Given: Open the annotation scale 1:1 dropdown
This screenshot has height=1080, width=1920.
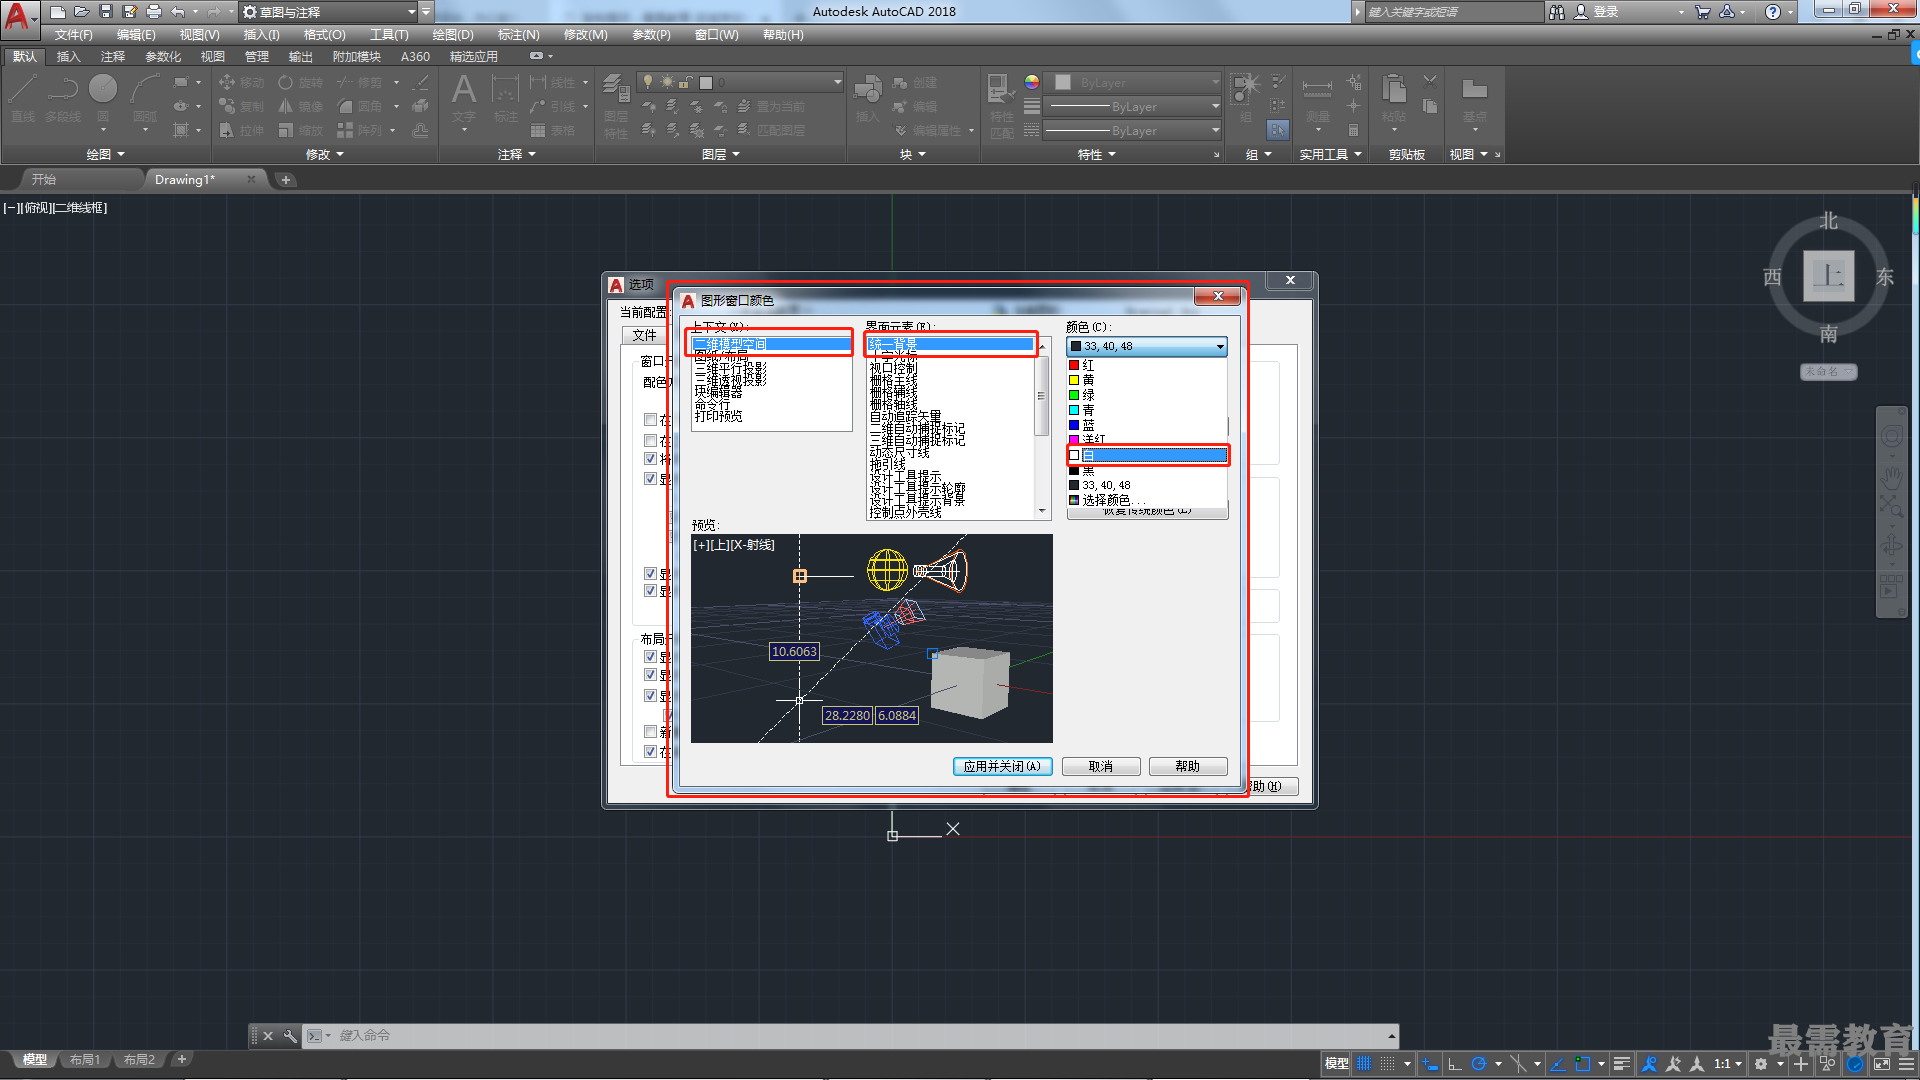Looking at the screenshot, I should [x=1727, y=1064].
